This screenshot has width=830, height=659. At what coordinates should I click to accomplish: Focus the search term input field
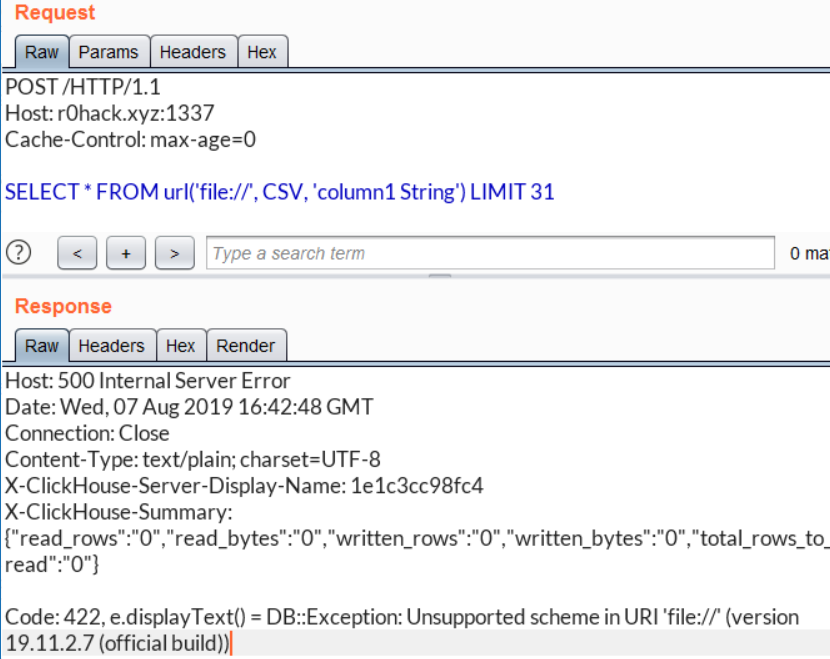click(x=490, y=253)
